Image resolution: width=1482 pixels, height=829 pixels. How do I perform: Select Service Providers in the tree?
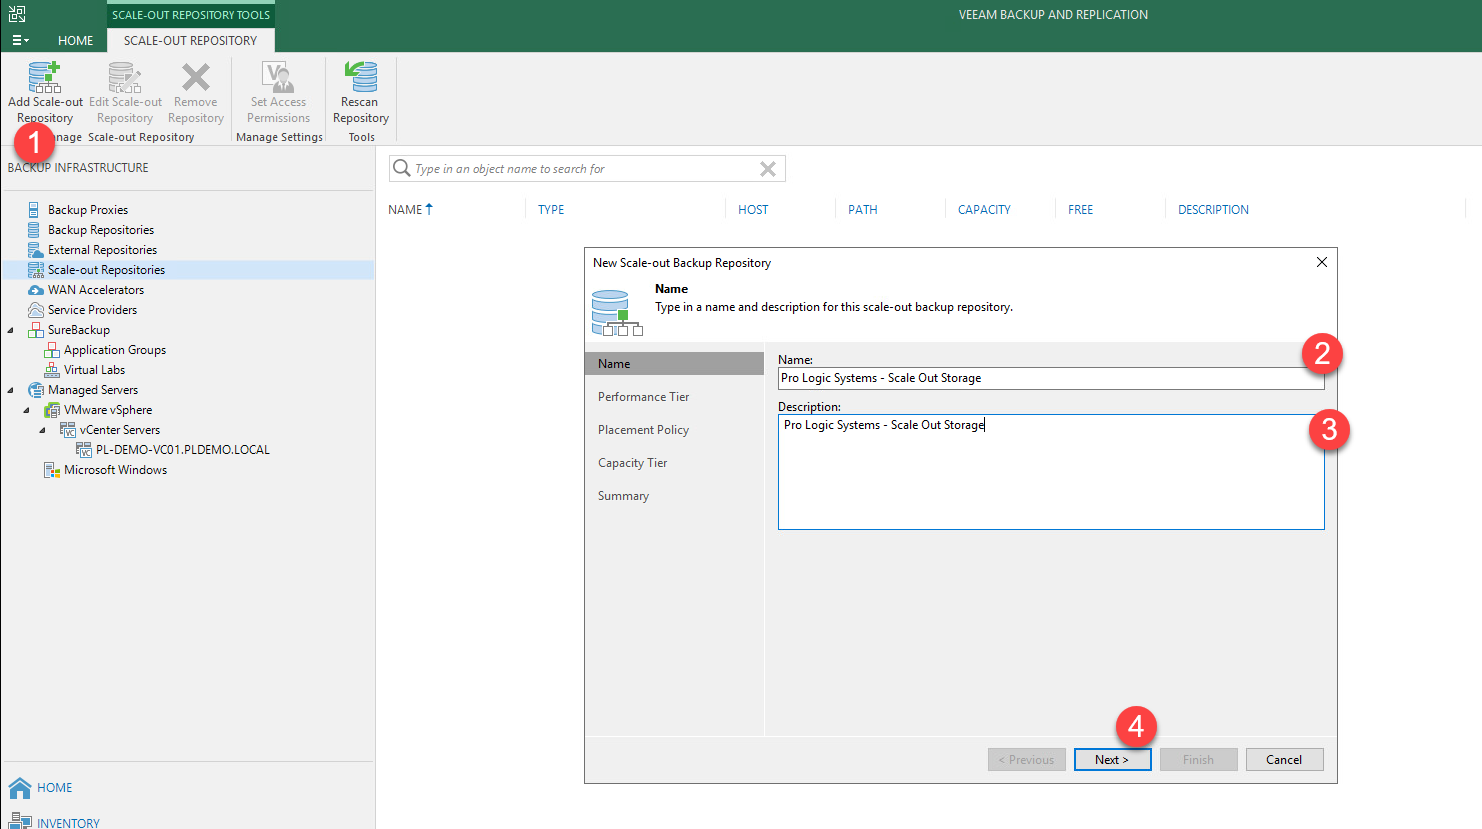pyautogui.click(x=92, y=310)
